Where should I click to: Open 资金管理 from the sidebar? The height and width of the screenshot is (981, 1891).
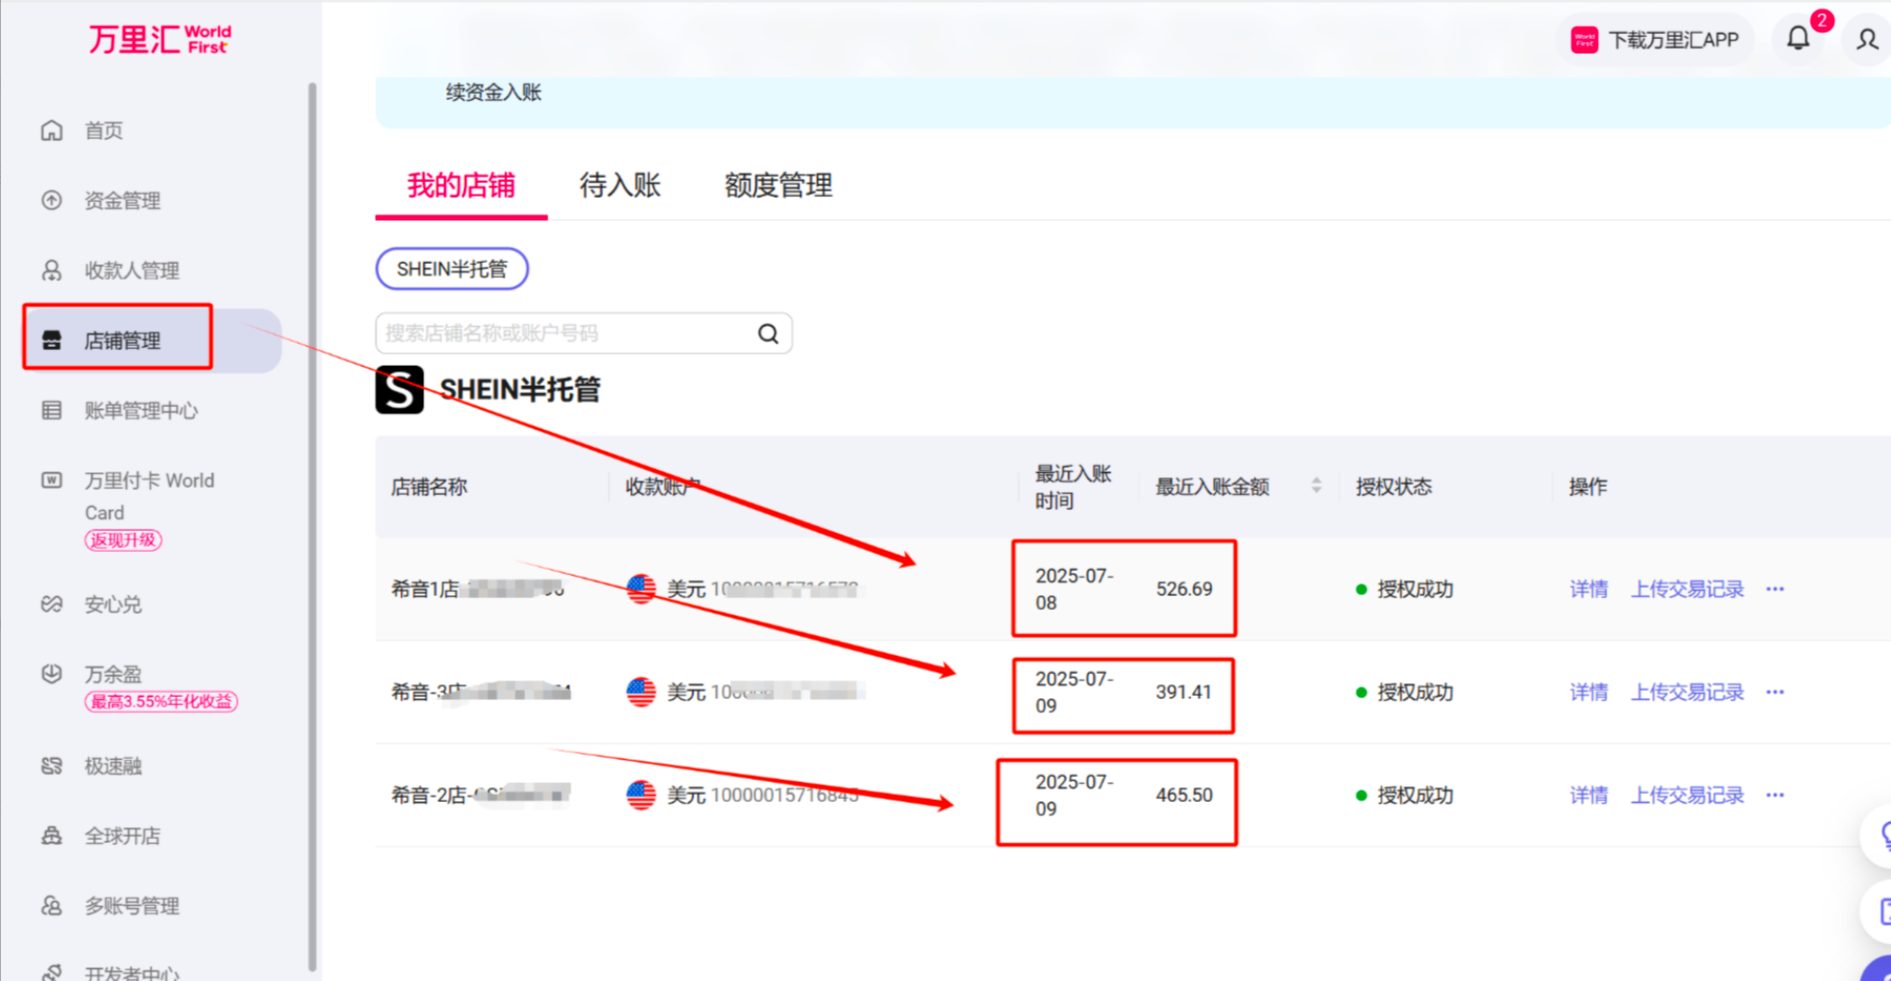click(x=121, y=201)
